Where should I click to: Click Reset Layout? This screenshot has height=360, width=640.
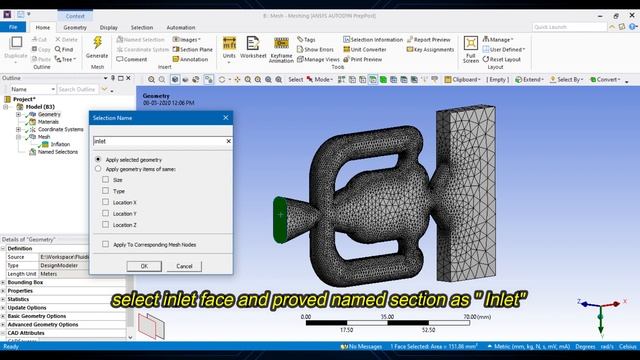[x=502, y=59]
